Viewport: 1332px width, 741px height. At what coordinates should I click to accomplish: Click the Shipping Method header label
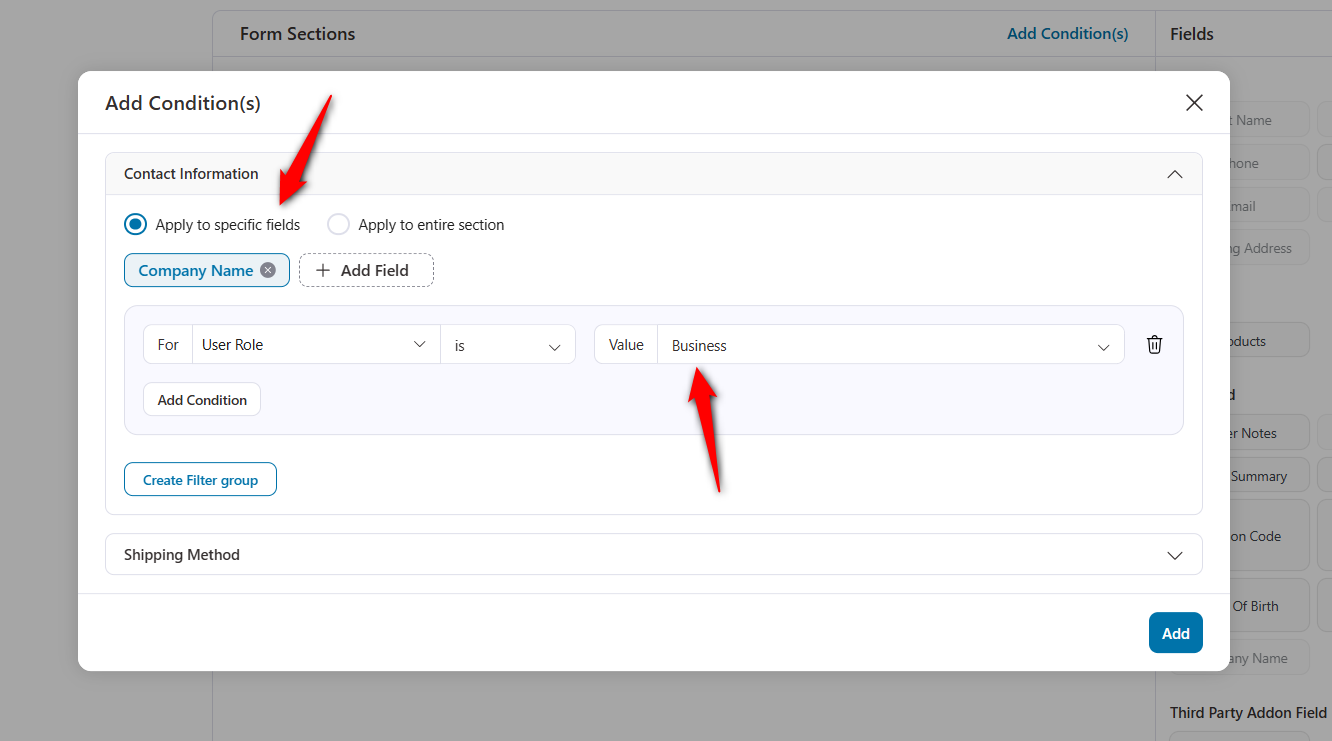[x=182, y=555]
